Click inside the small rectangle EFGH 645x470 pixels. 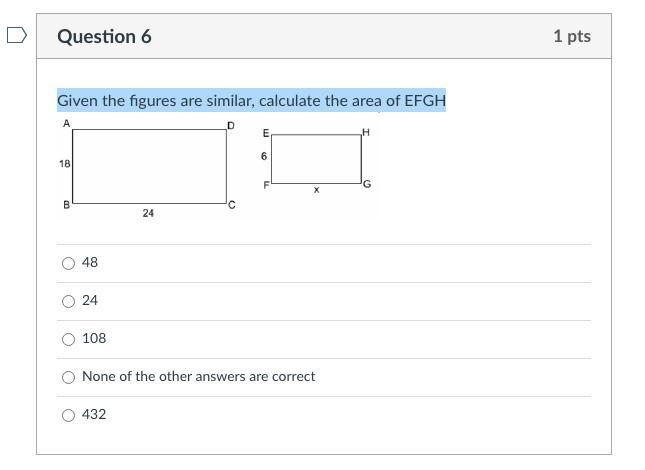point(316,159)
